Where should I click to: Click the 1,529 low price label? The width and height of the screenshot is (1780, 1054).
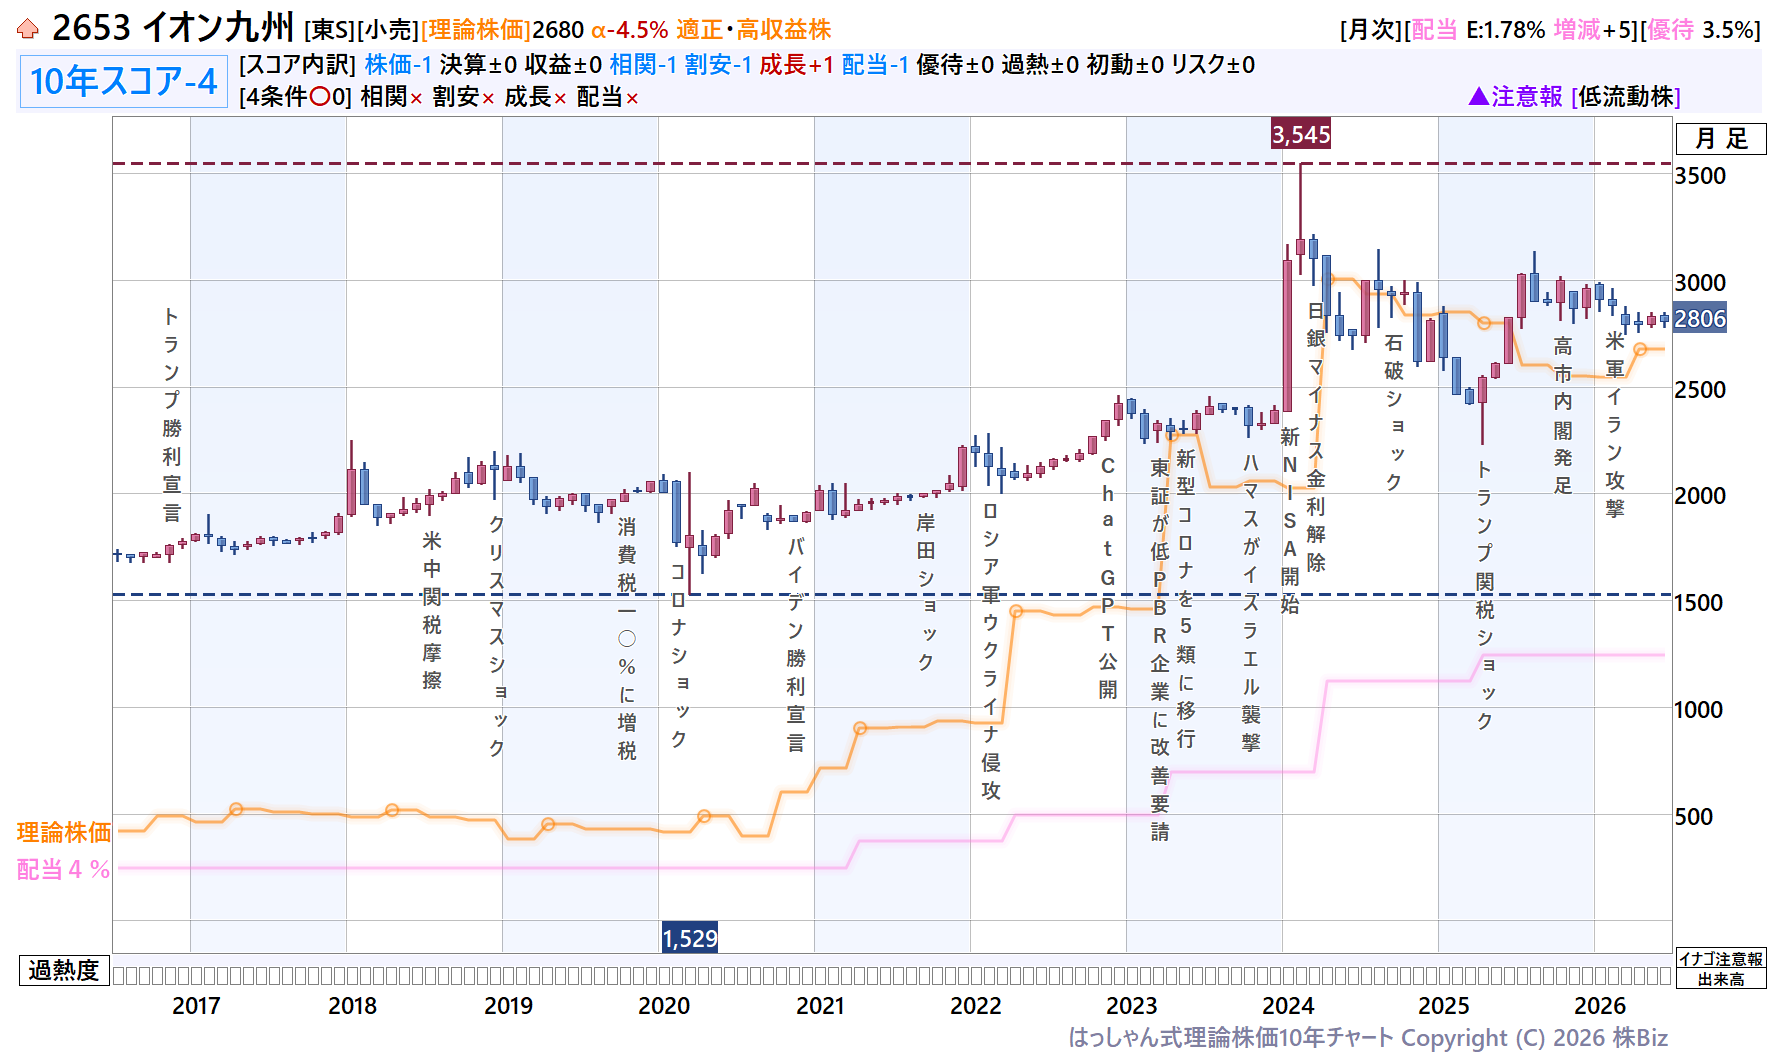click(x=690, y=939)
